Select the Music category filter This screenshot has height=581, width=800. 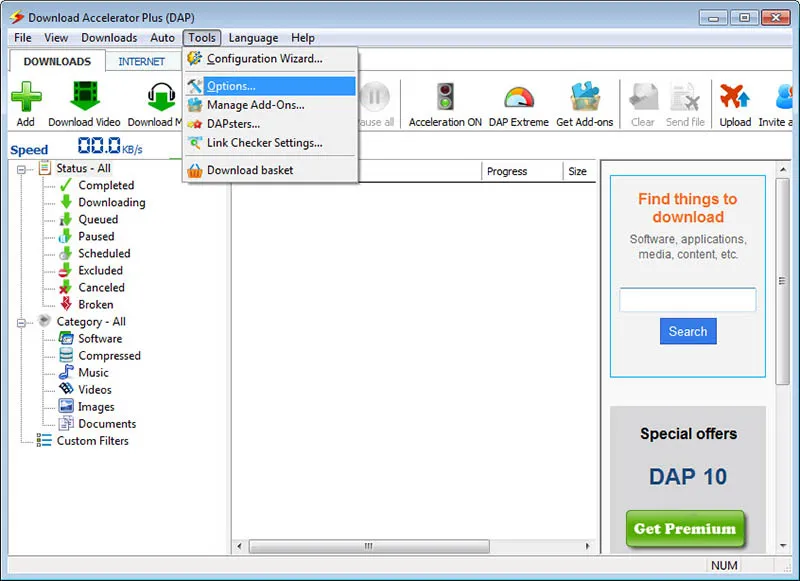pyautogui.click(x=94, y=372)
